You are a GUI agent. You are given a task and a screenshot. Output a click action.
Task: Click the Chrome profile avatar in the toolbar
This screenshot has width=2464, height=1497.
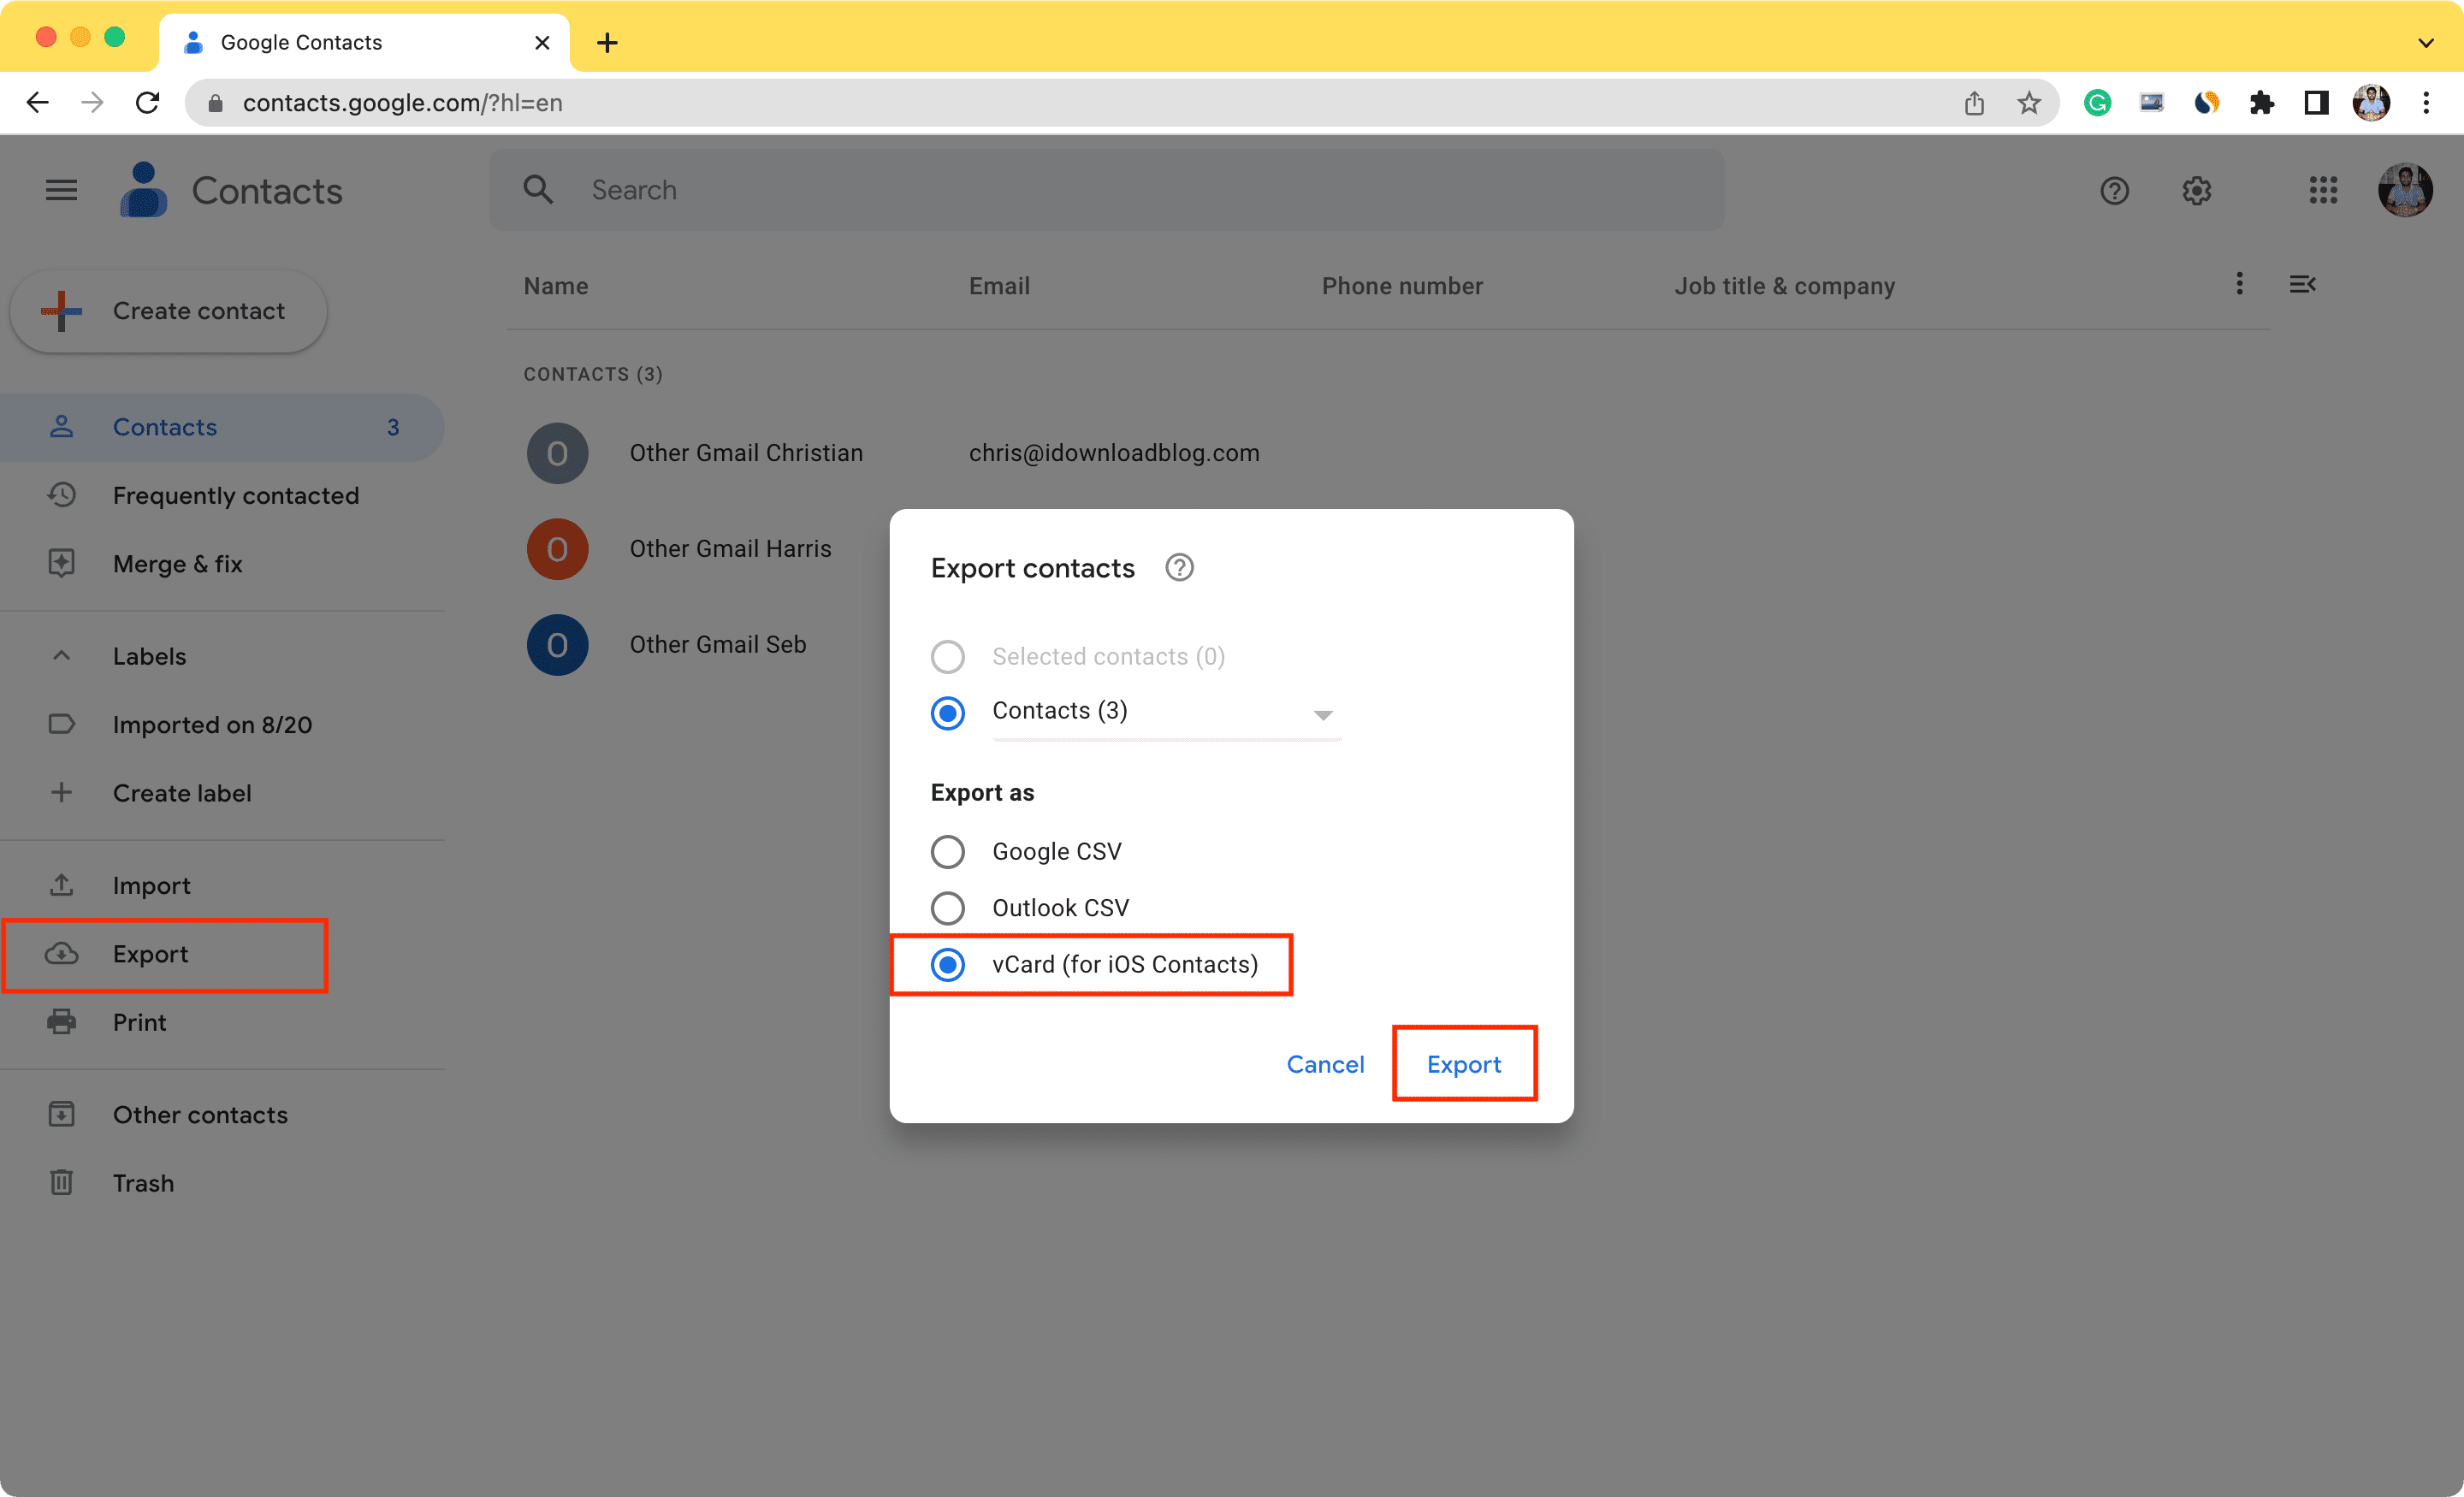tap(2371, 103)
